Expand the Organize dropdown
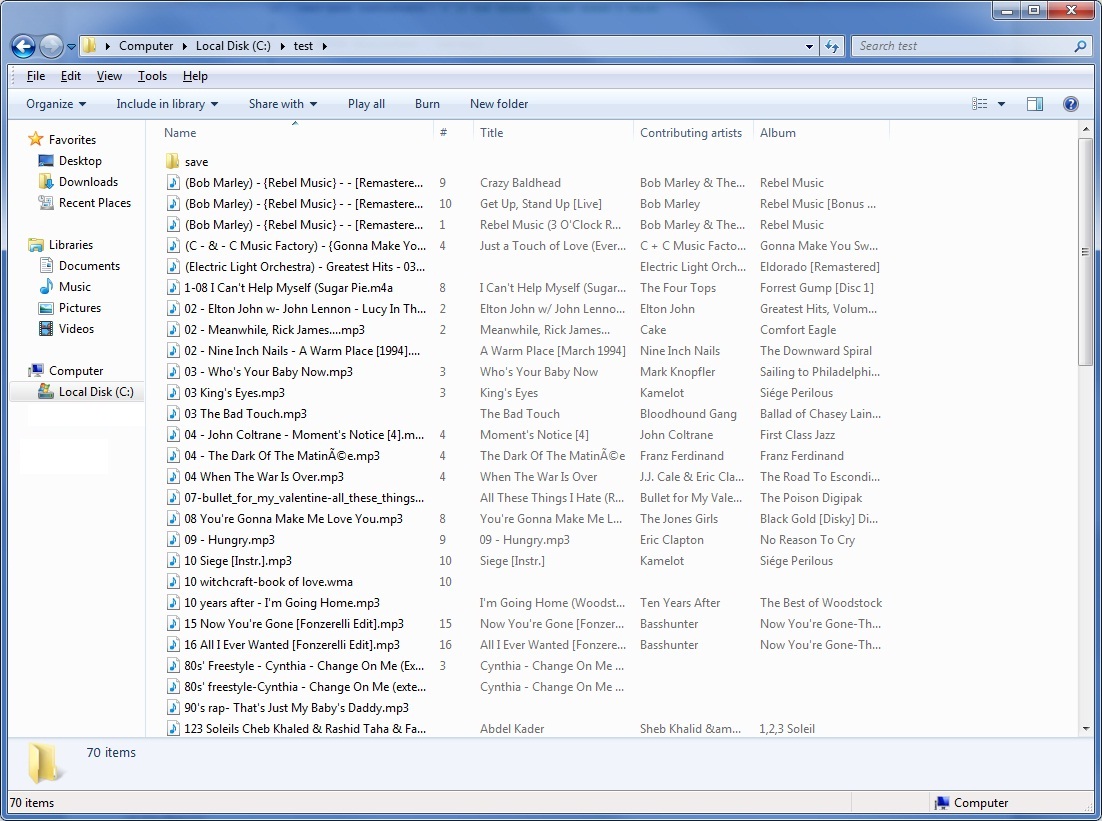This screenshot has width=1102, height=821. pyautogui.click(x=55, y=103)
